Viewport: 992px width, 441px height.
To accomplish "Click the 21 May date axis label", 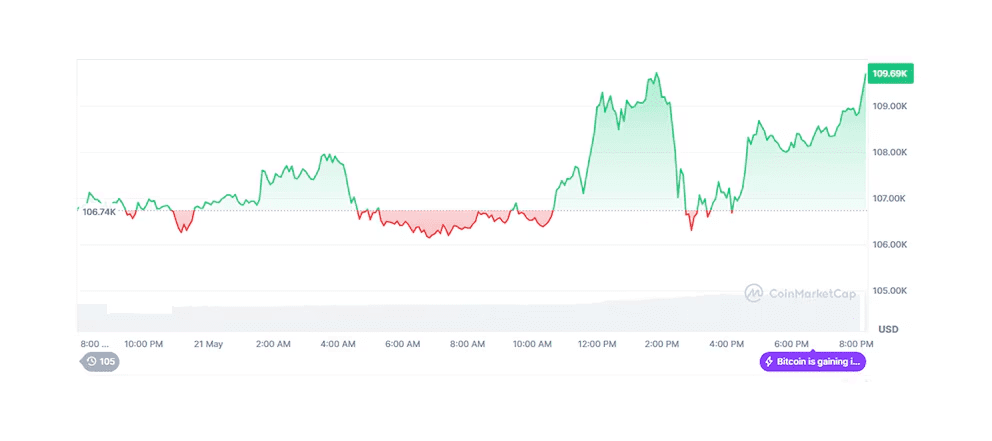I will pyautogui.click(x=207, y=344).
